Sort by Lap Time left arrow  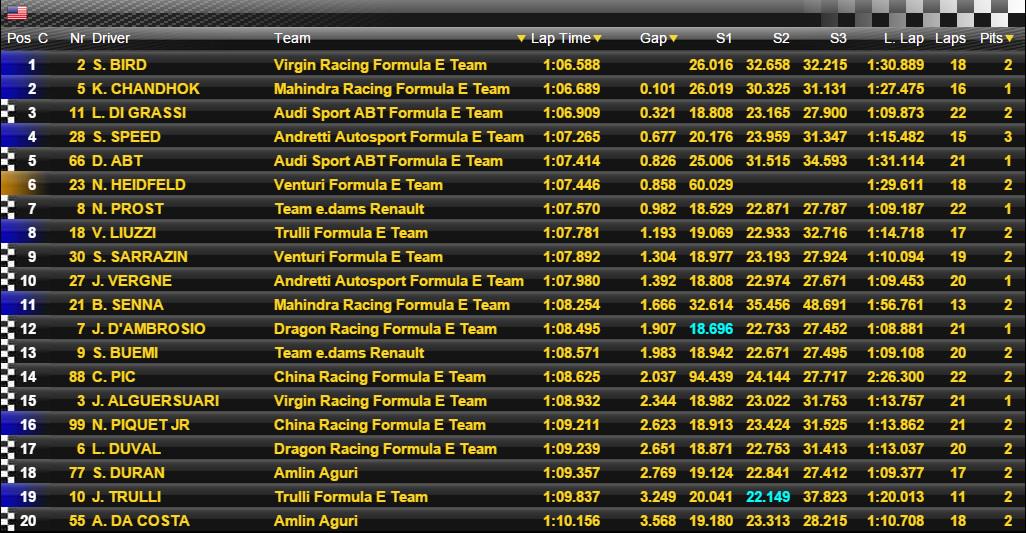click(521, 39)
